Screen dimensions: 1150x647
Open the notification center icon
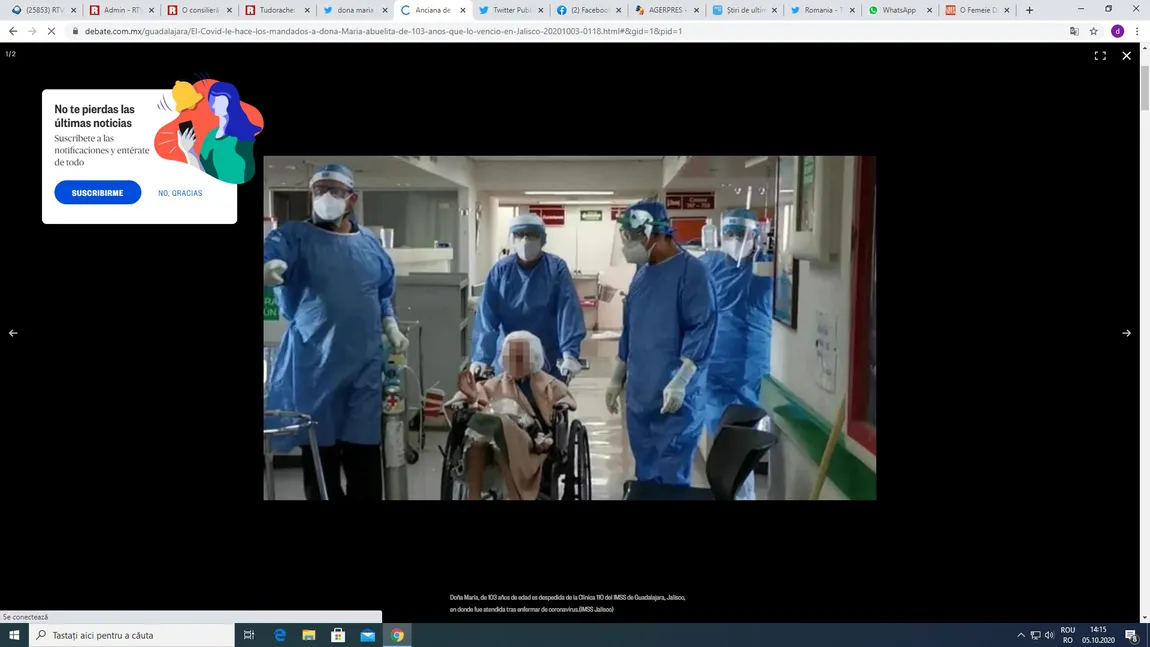1132,635
